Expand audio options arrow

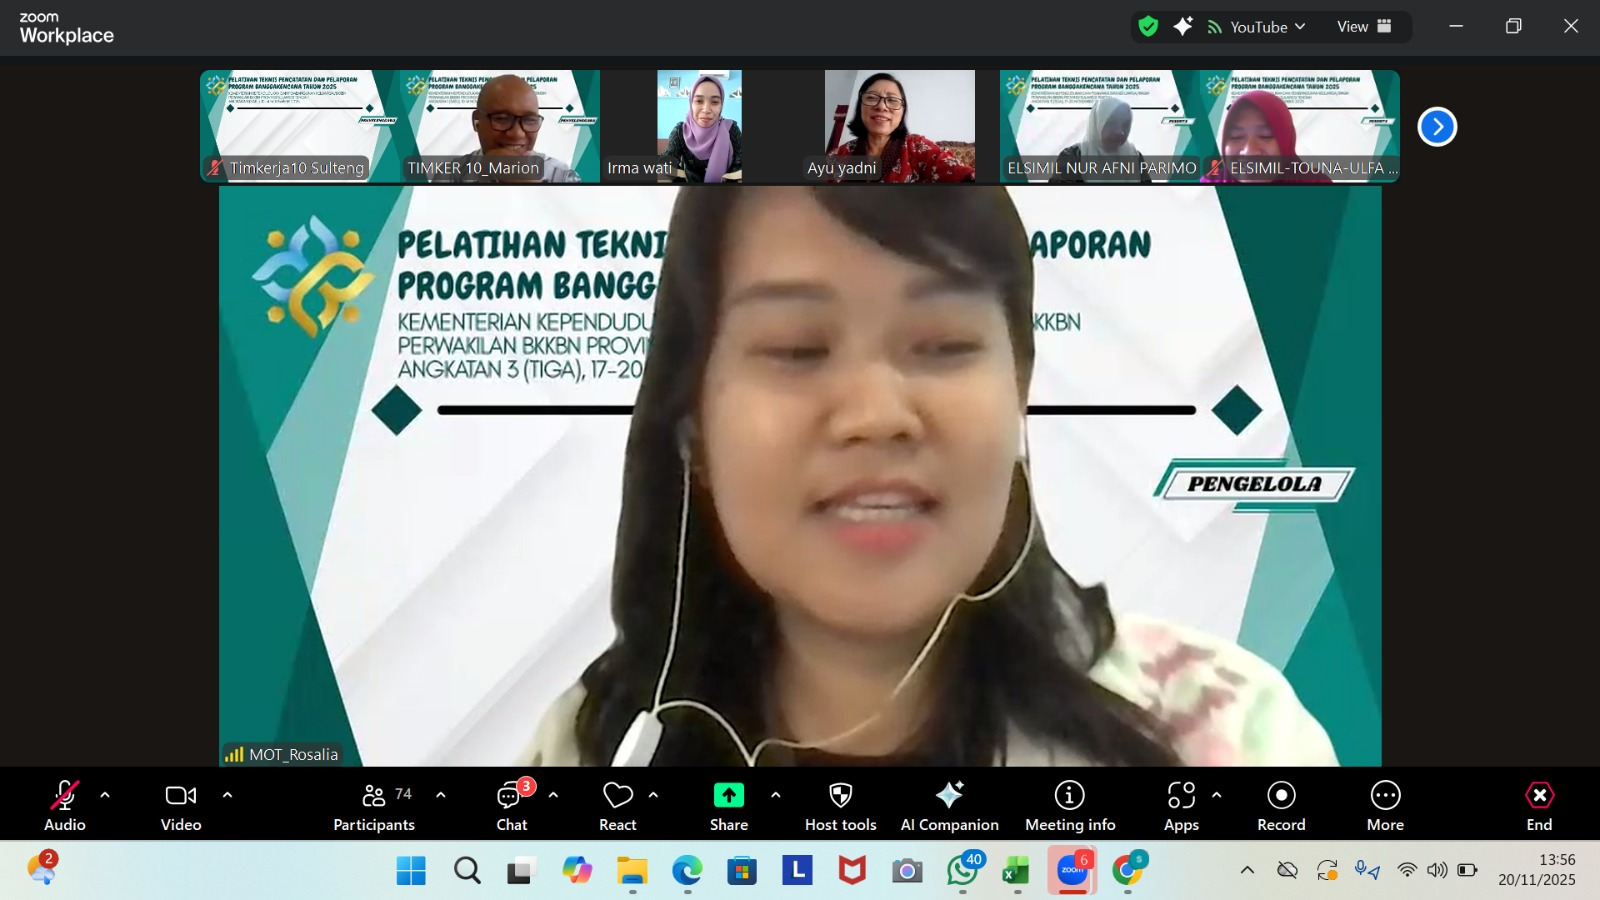(x=105, y=795)
